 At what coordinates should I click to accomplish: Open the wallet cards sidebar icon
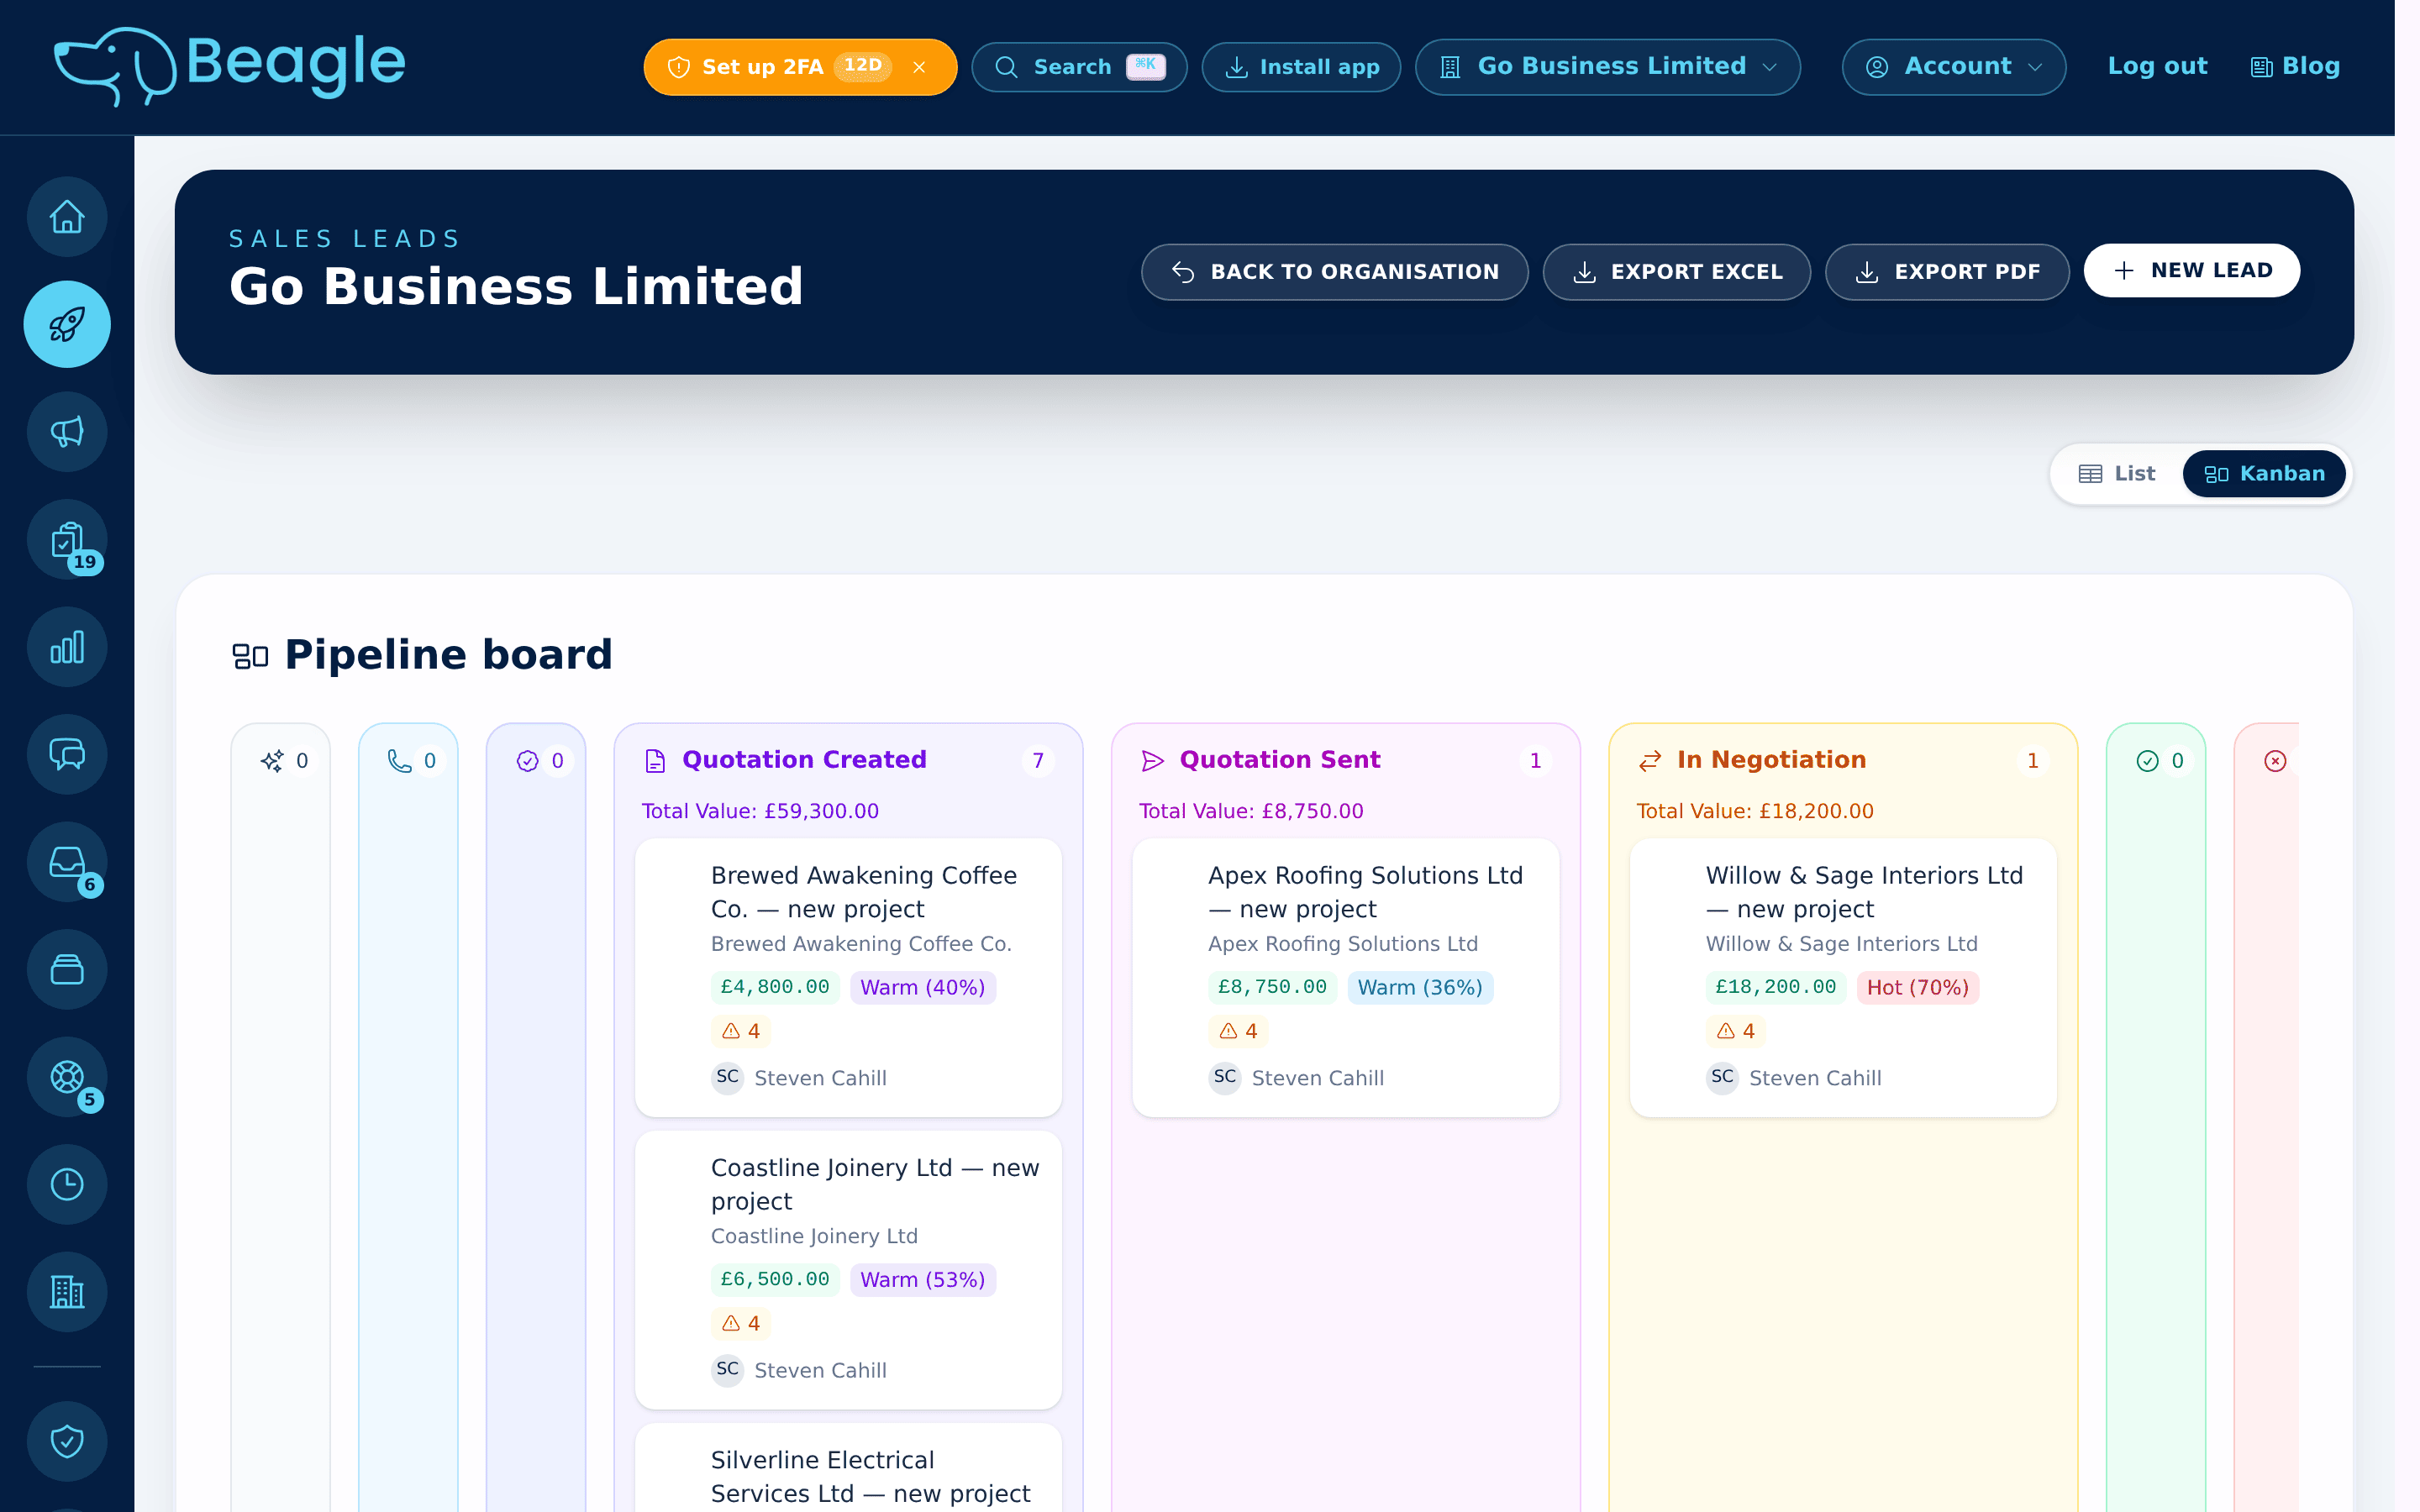pos(67,970)
